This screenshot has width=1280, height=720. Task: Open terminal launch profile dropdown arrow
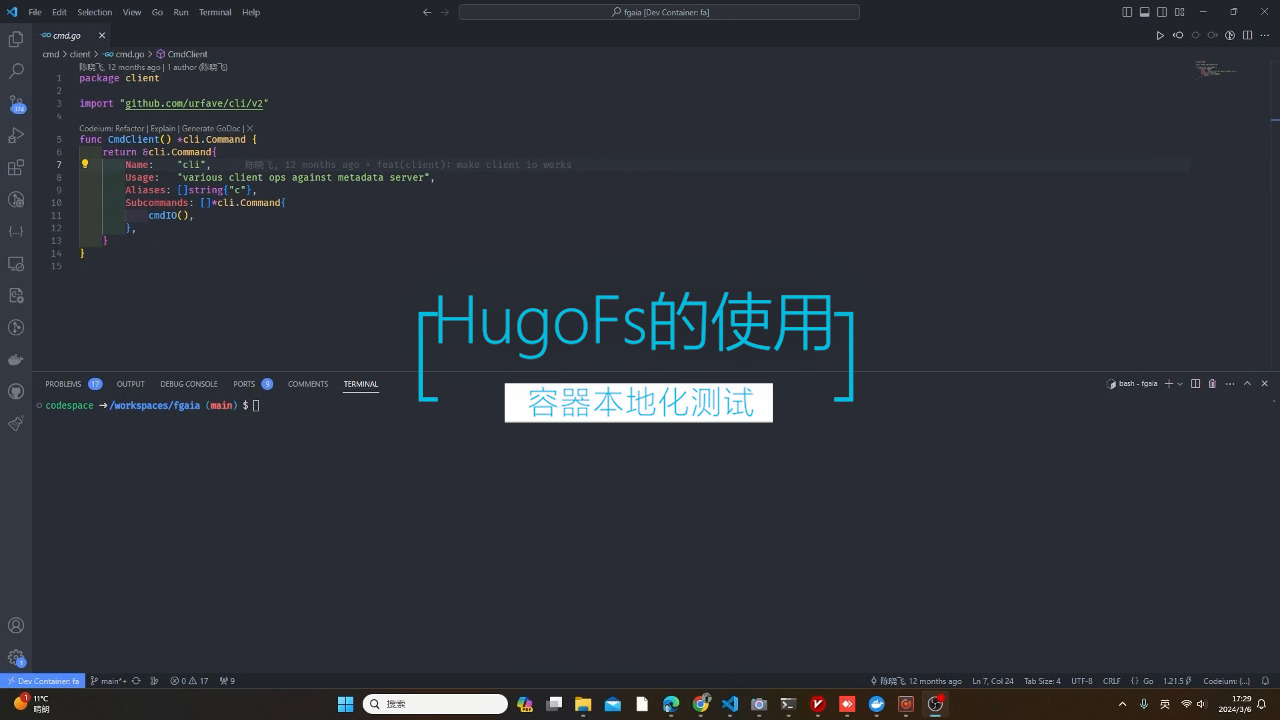tap(1179, 383)
